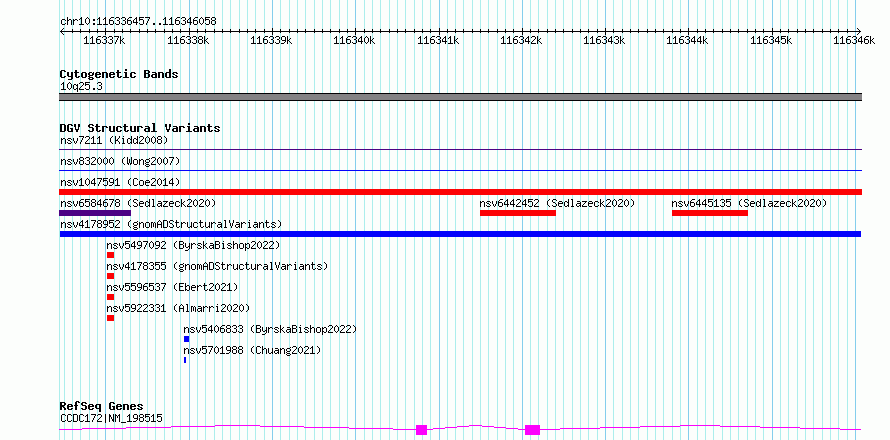Screen dimensions: 890x440
Task: Click the gray 10q25.3 cytogenetic band bar
Action: [460, 97]
